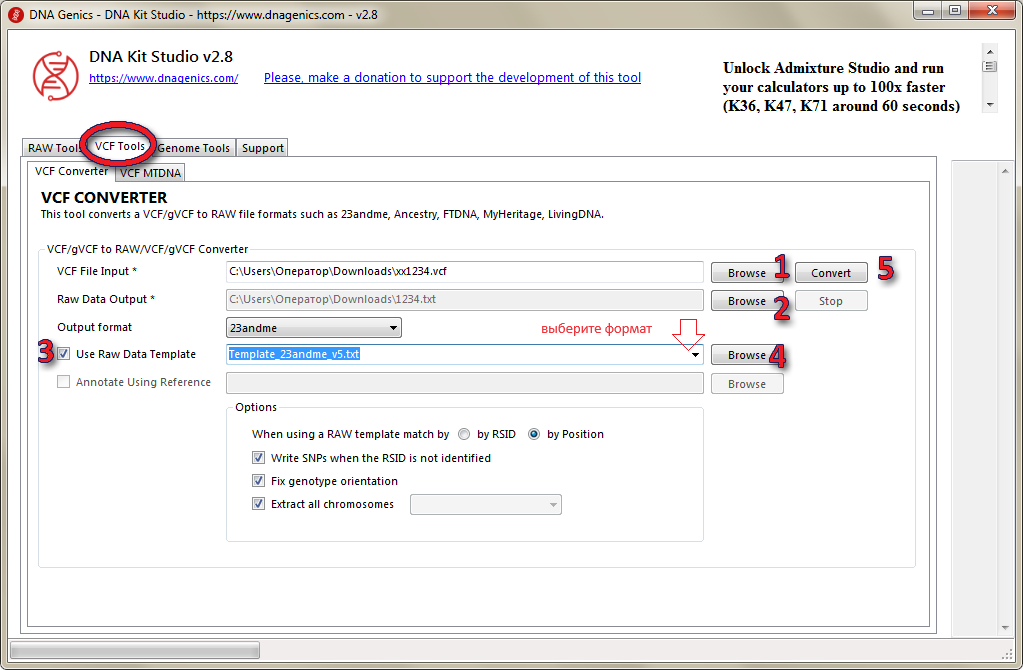Click the status bar resize grip
This screenshot has height=670, width=1023.
pos(1007,653)
